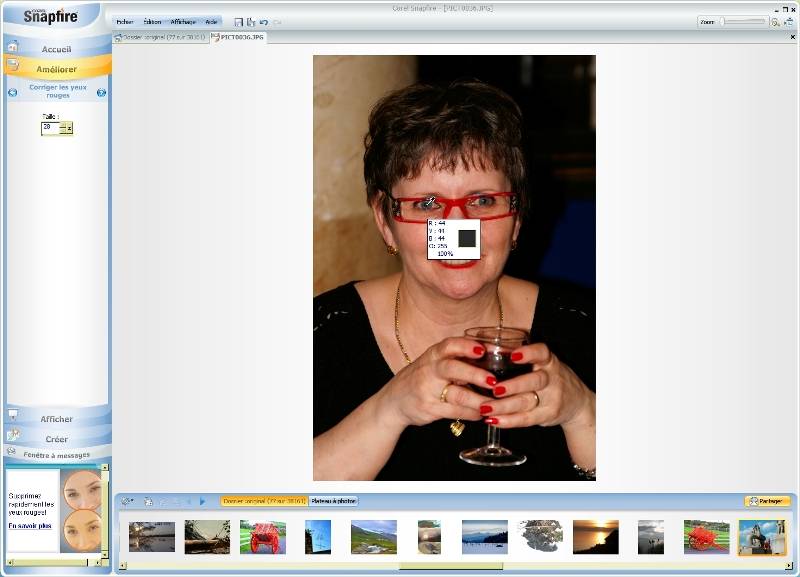Click the Créer icon in the left sidebar

tap(12, 436)
